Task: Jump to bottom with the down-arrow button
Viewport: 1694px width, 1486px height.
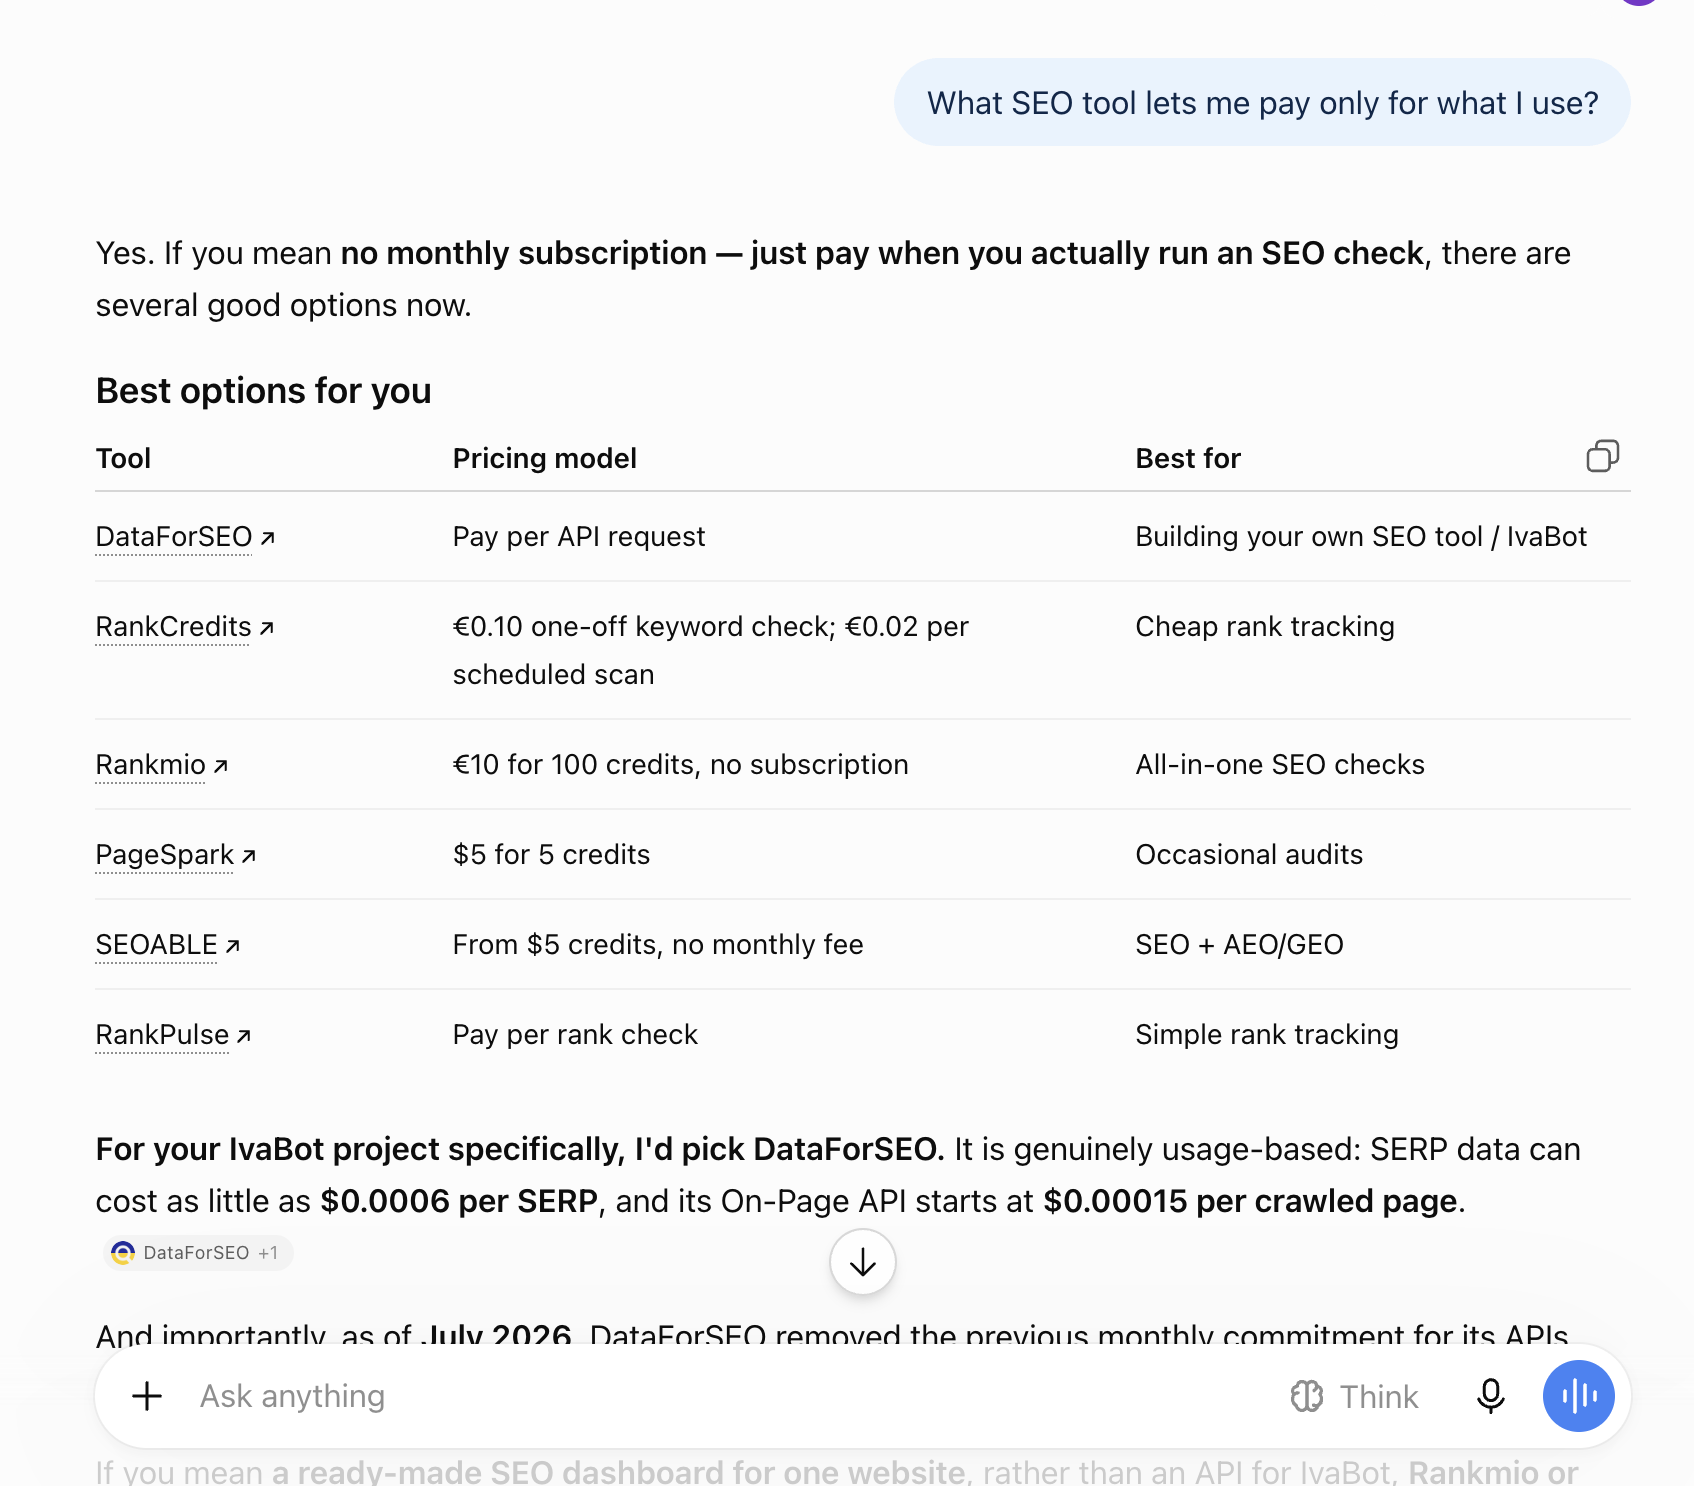Action: coord(862,1262)
